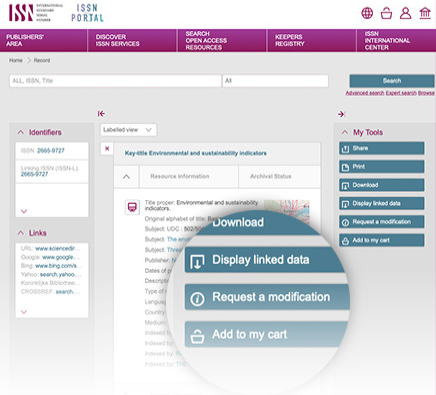Close the record with the X icon
The height and width of the screenshot is (395, 436).
click(x=107, y=149)
